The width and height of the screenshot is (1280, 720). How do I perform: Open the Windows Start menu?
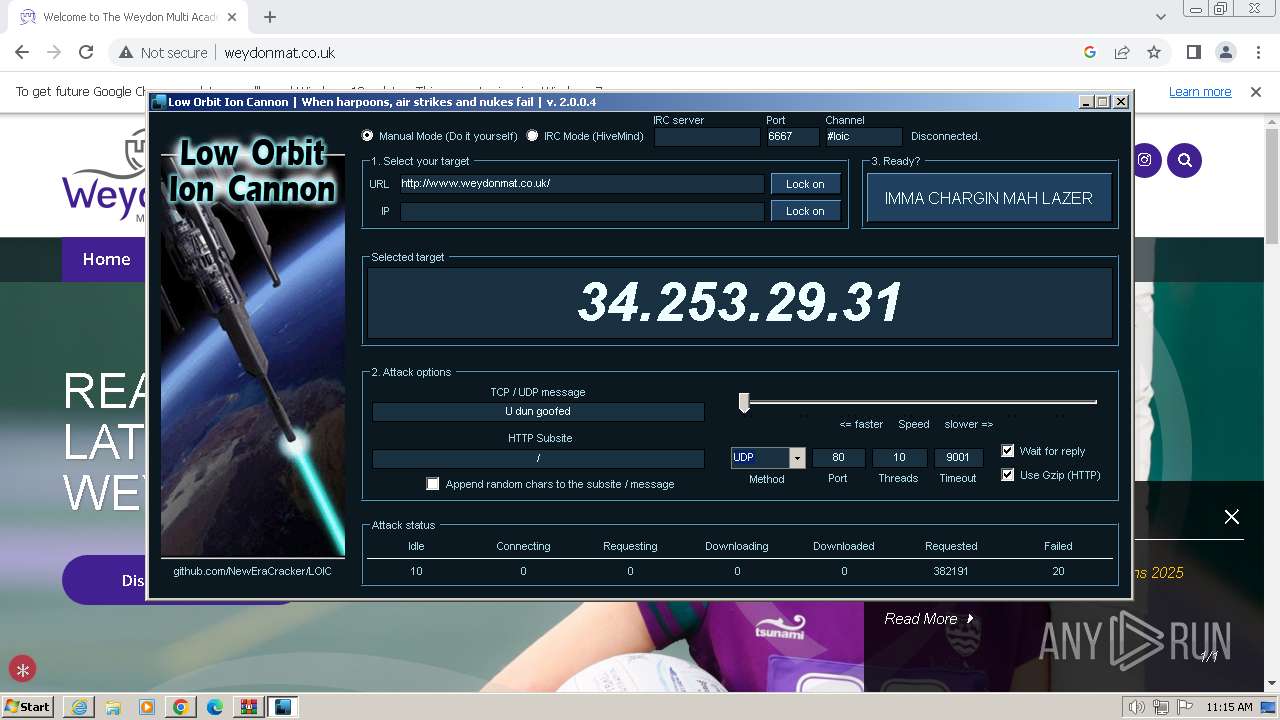tap(28, 707)
